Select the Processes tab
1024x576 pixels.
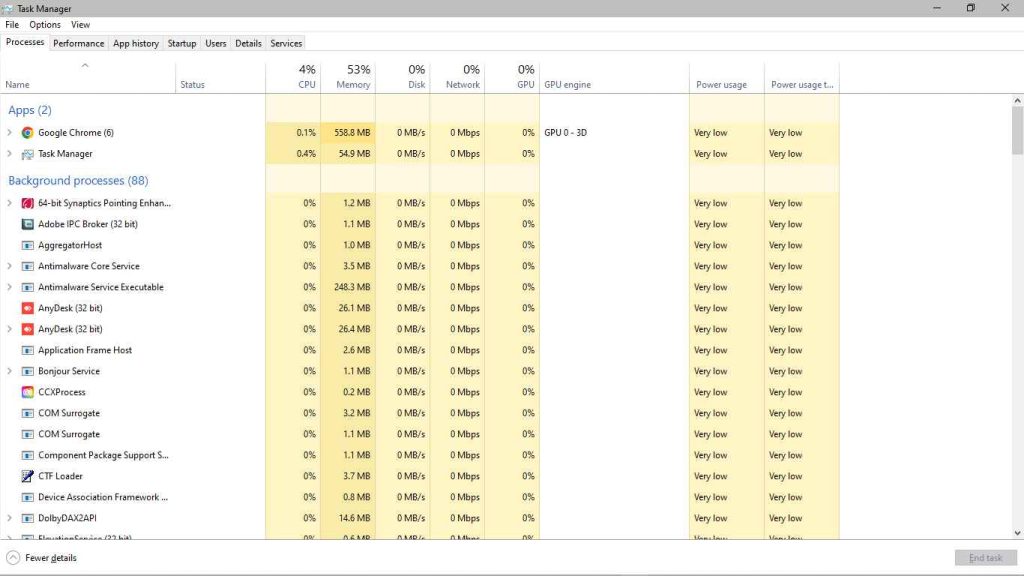point(25,42)
